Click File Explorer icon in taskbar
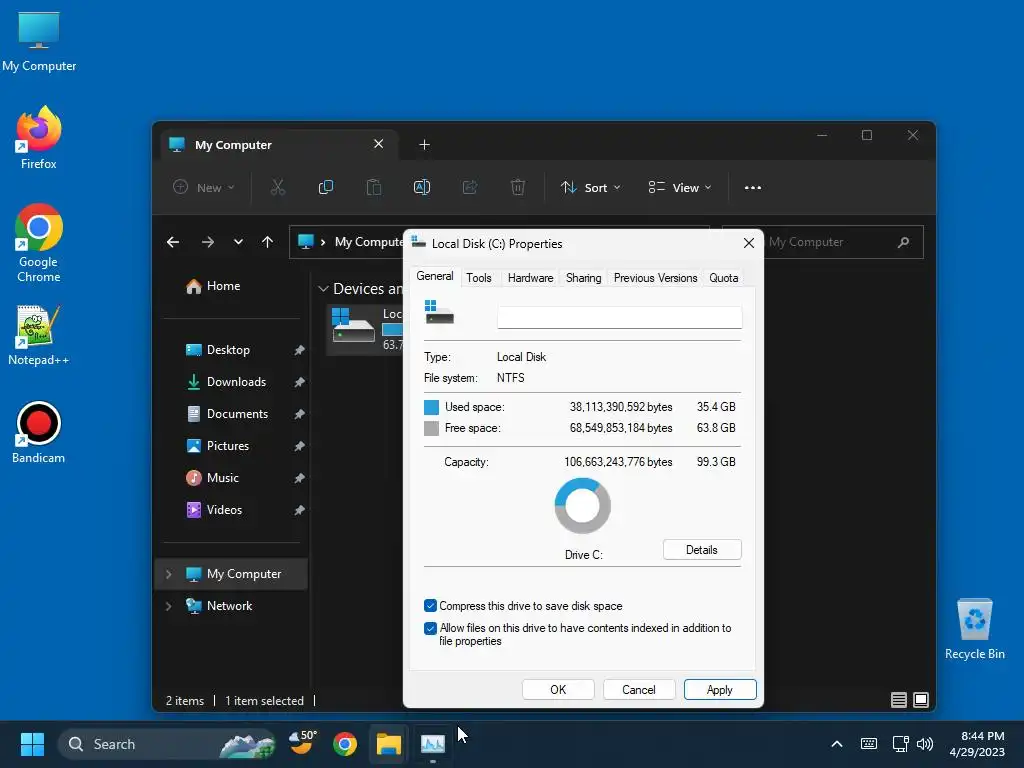Image resolution: width=1024 pixels, height=768 pixels. coord(389,744)
